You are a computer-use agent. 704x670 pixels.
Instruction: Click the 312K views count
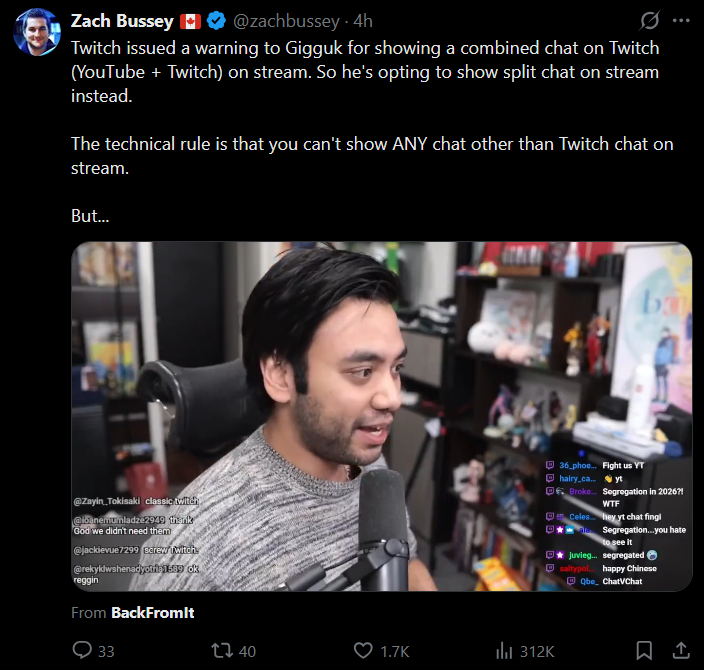click(x=537, y=651)
